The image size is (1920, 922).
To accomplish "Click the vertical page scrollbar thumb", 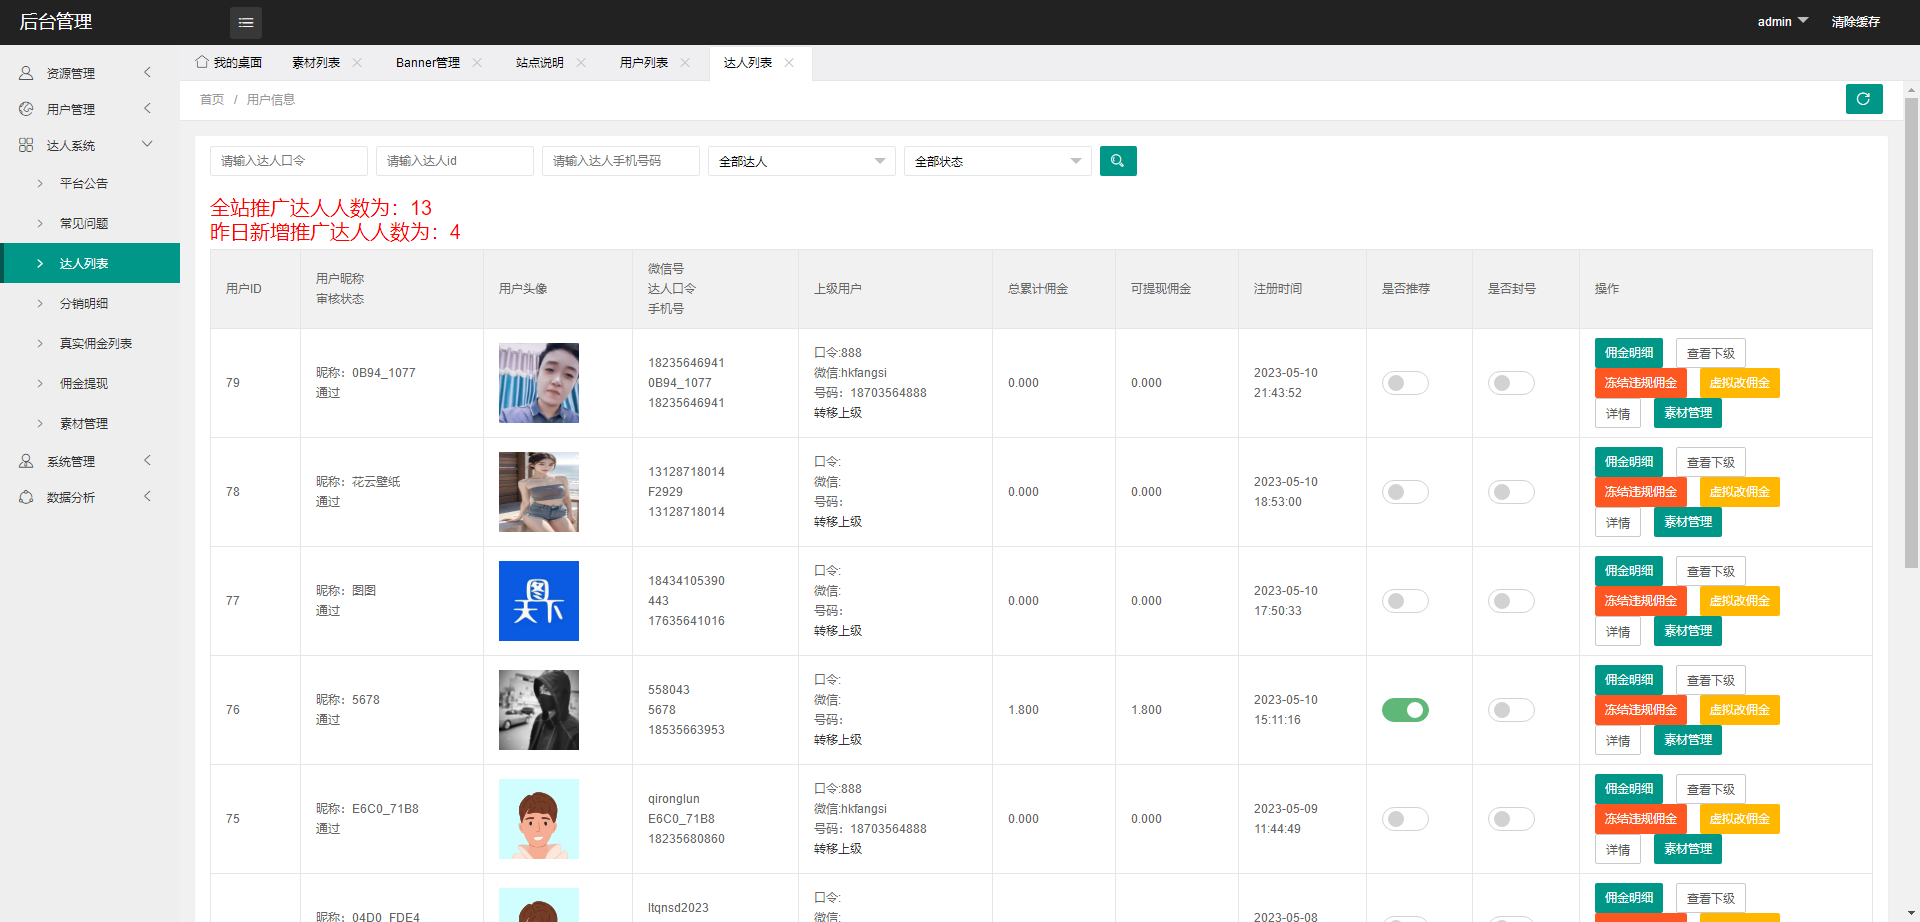I will (x=1911, y=332).
